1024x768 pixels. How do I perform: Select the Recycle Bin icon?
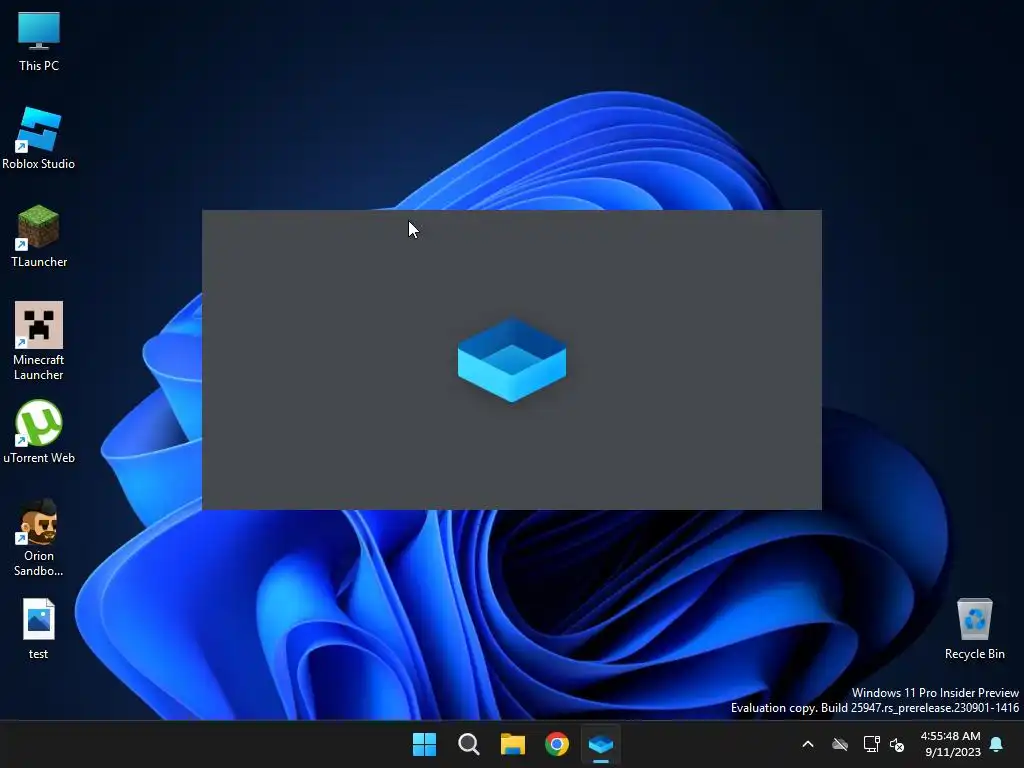click(974, 629)
